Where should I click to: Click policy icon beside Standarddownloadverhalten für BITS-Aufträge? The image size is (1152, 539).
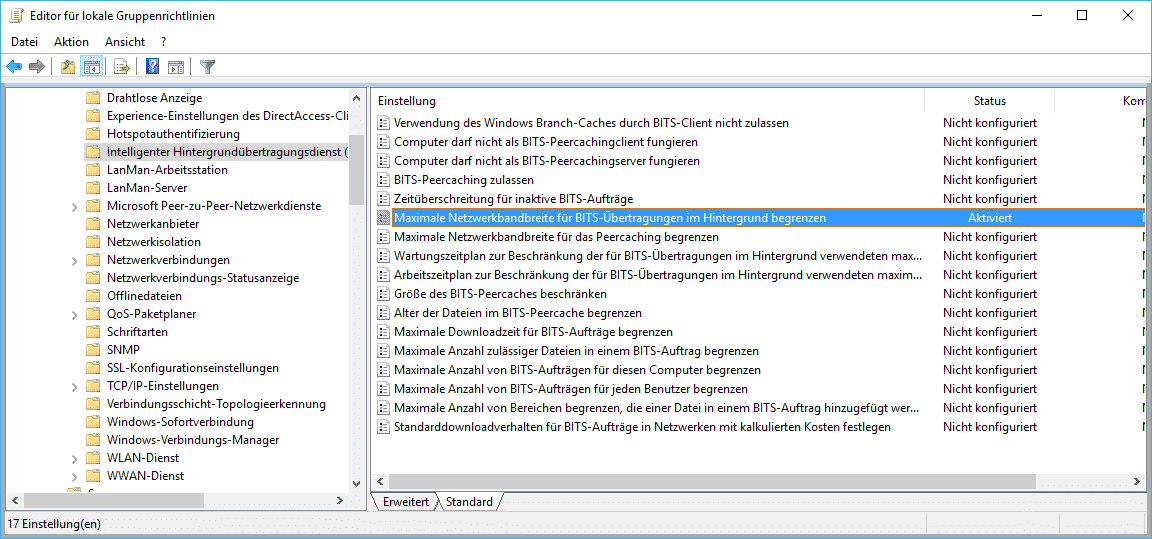coord(383,427)
